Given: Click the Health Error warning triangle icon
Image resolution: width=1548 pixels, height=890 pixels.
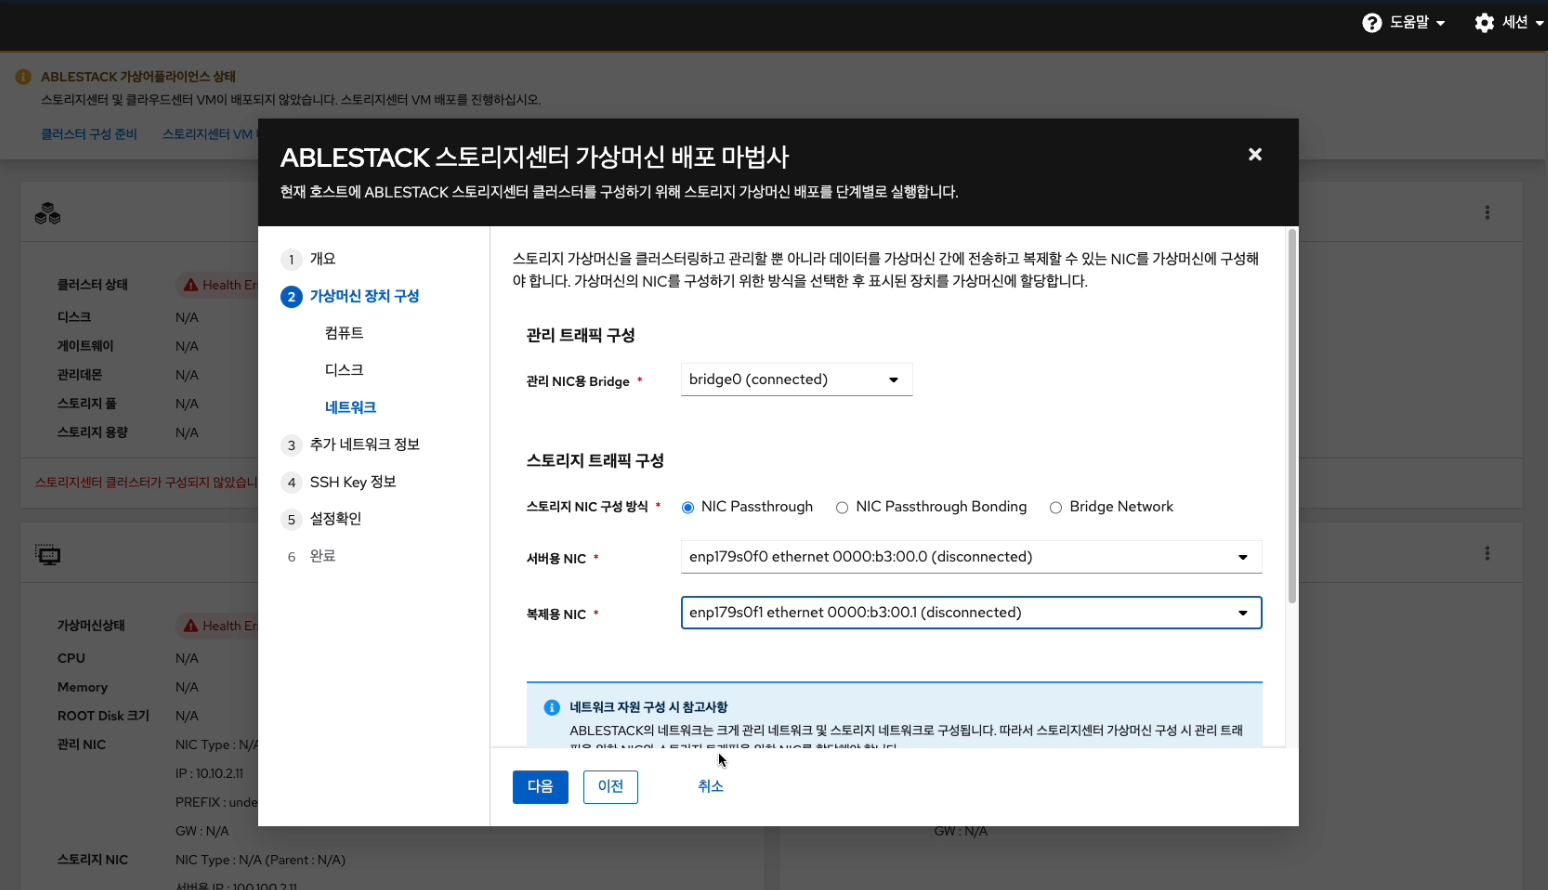Looking at the screenshot, I should (191, 284).
